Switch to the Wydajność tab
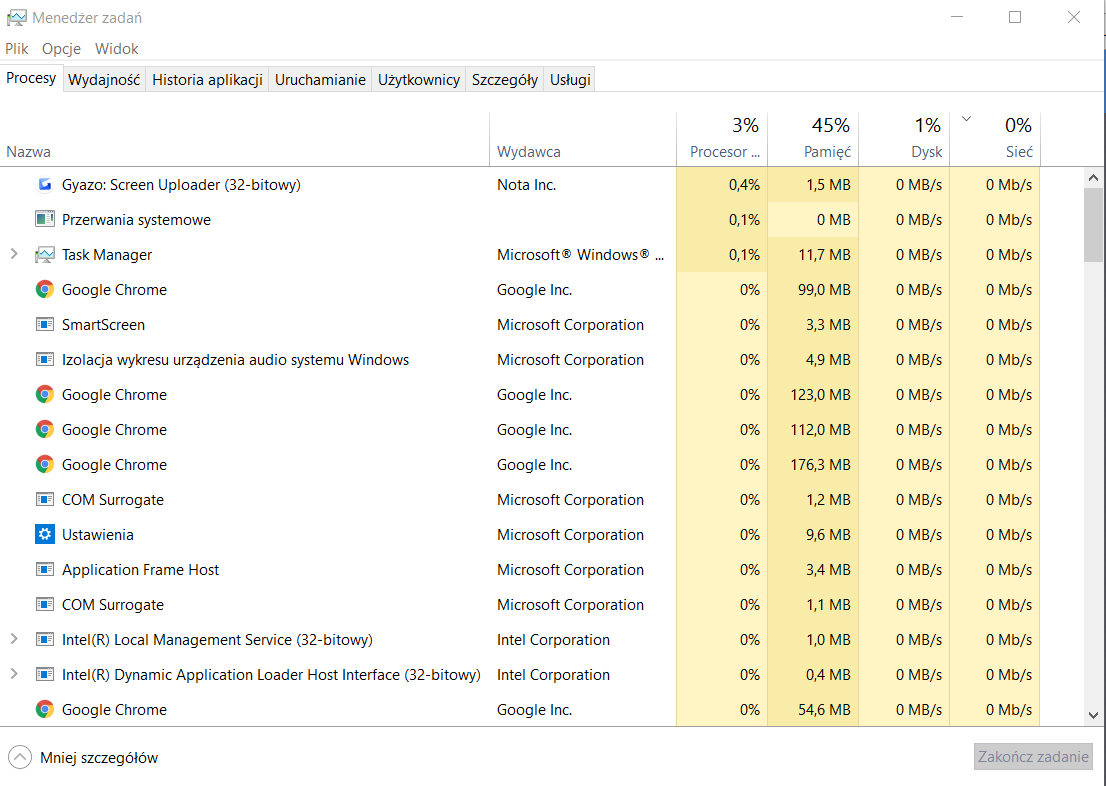1106x786 pixels. (x=104, y=80)
